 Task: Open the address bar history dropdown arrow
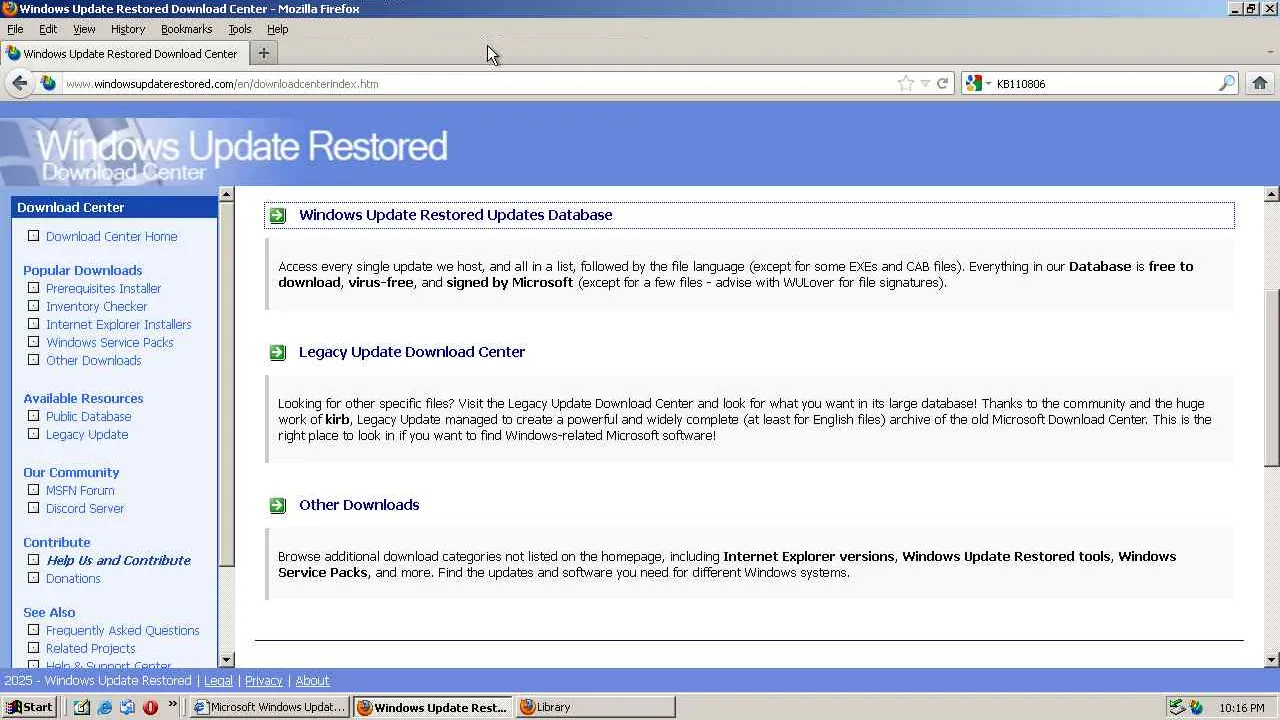[925, 84]
